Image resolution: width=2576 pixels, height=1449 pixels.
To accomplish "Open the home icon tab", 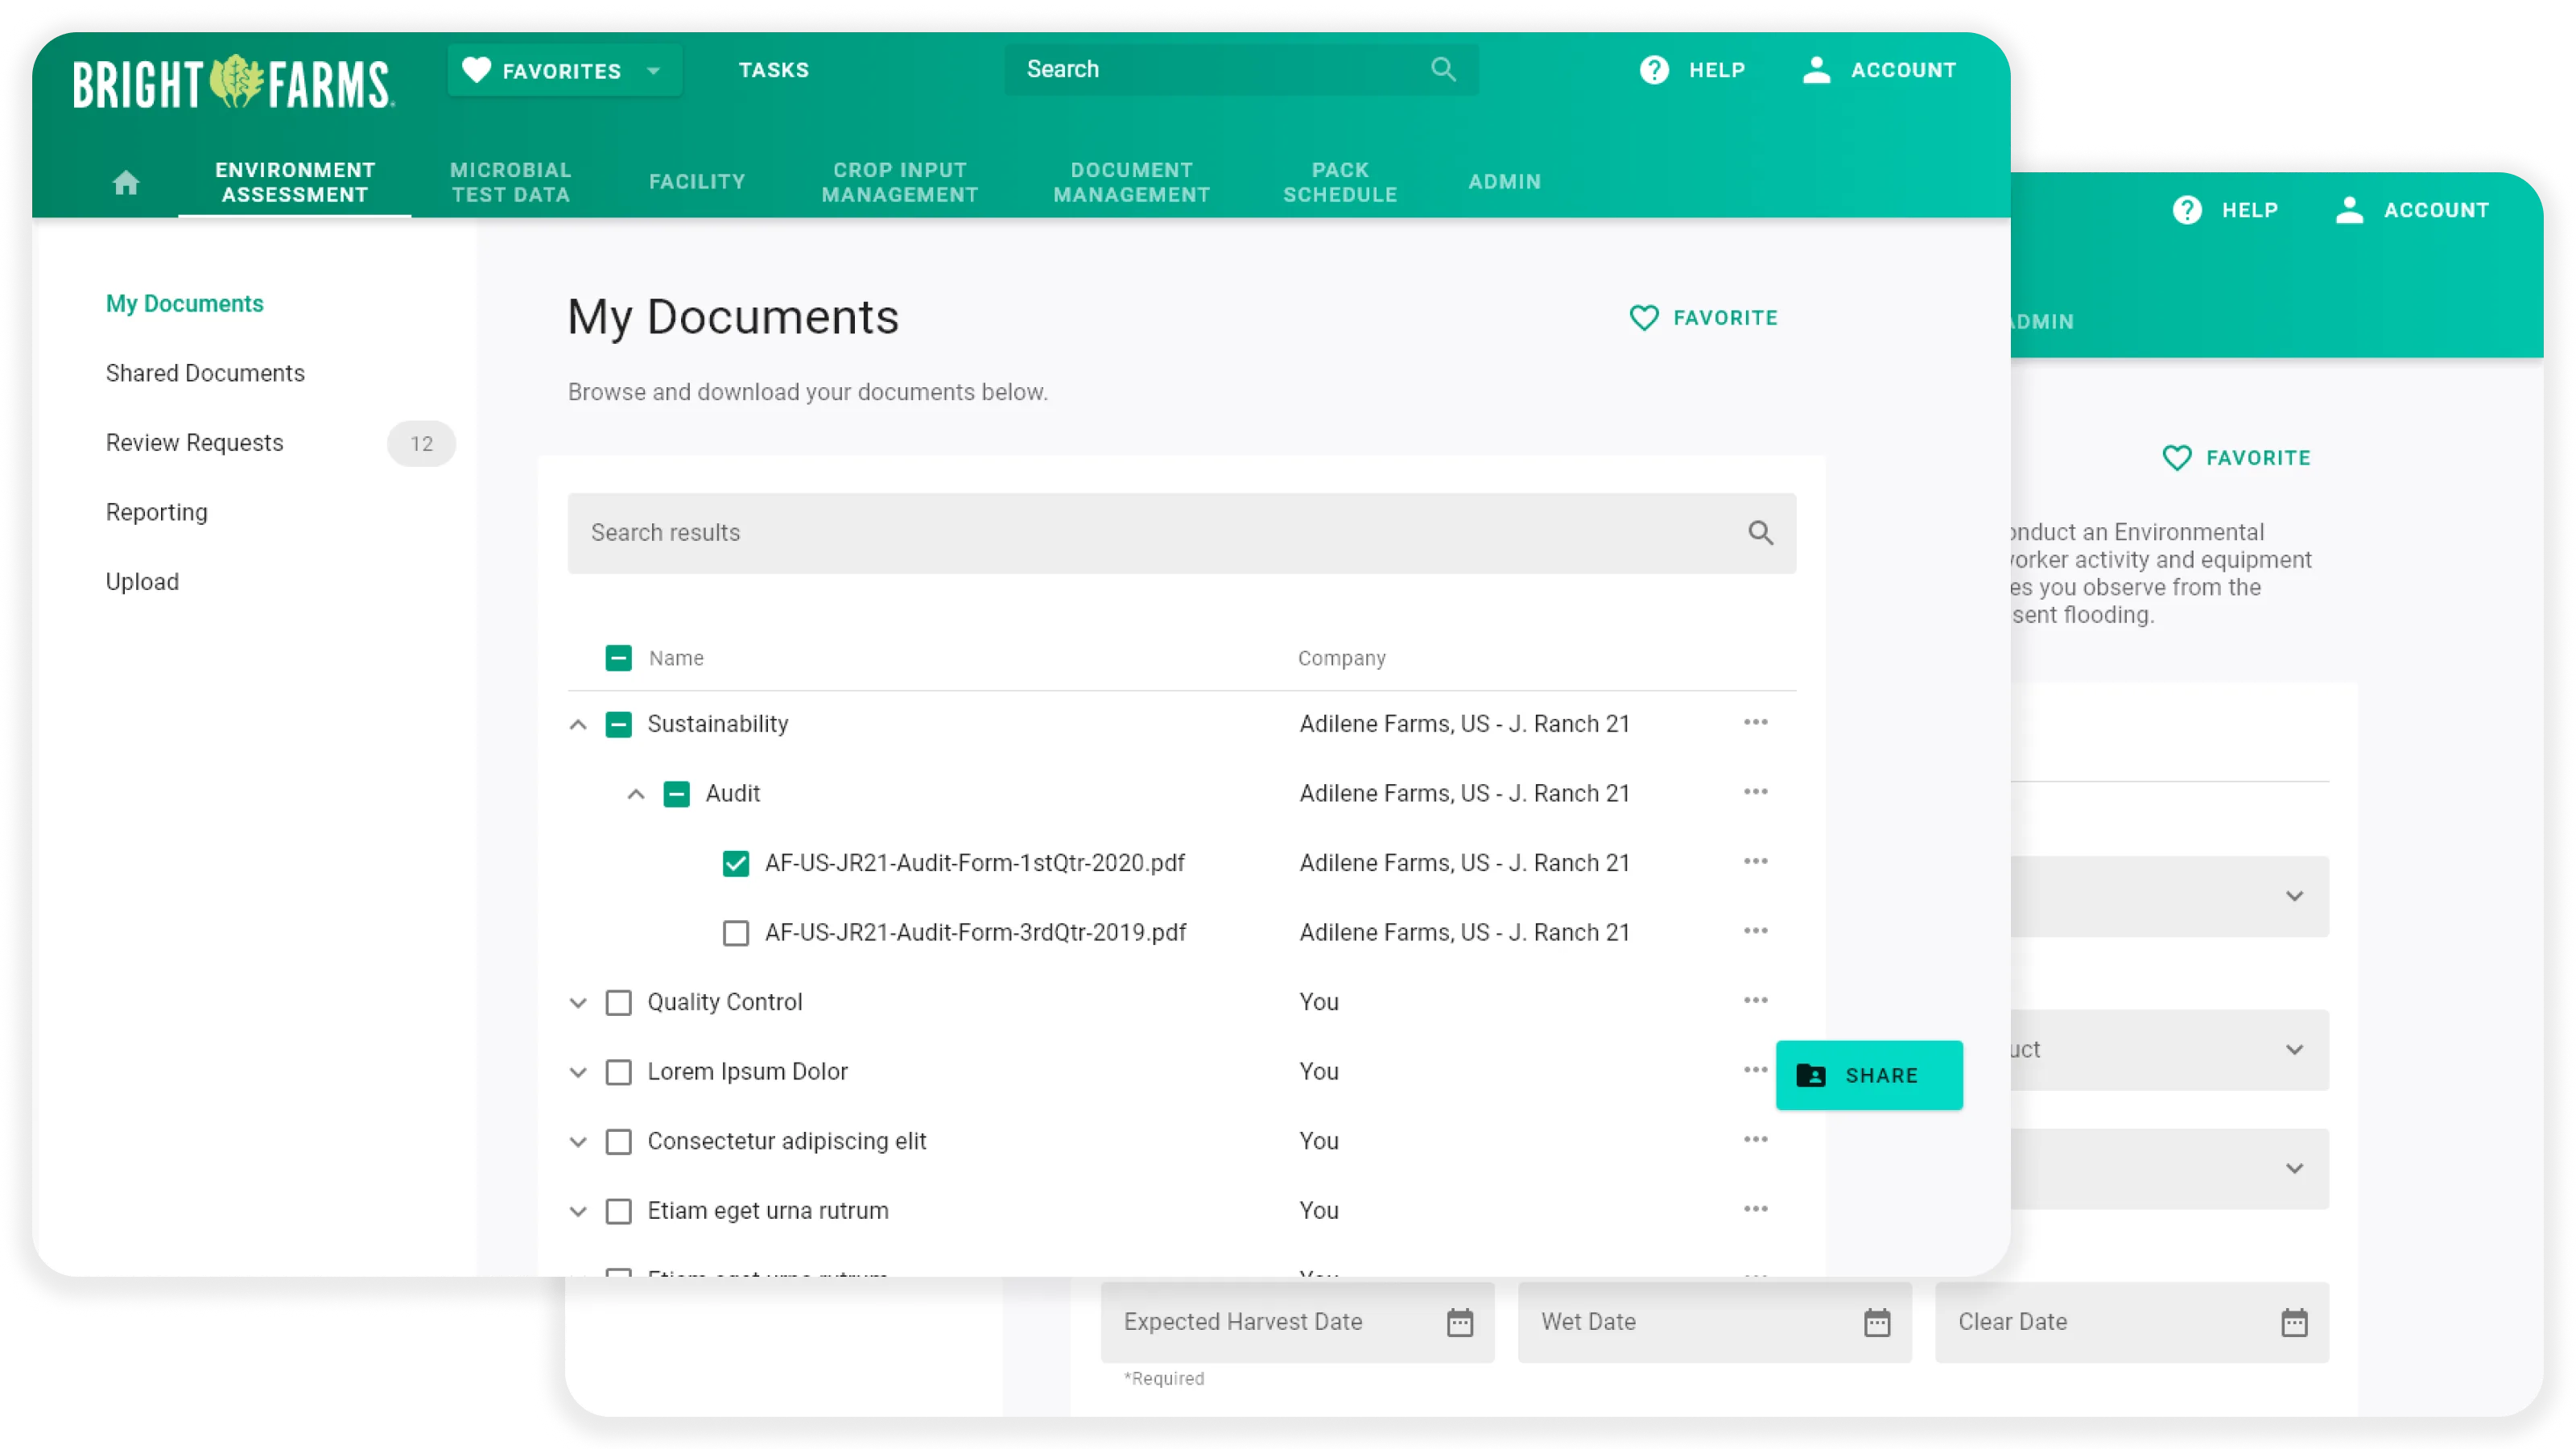I will [x=126, y=182].
